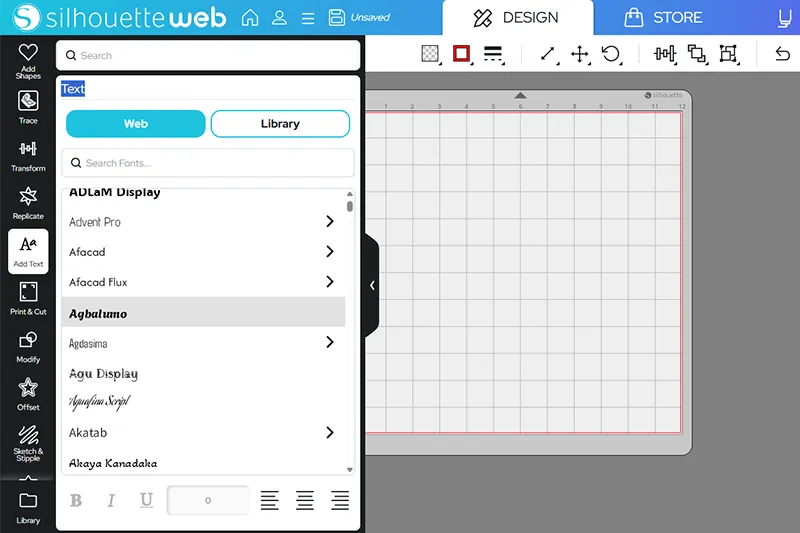800x533 pixels.
Task: Toggle underline text formatting
Action: click(146, 500)
